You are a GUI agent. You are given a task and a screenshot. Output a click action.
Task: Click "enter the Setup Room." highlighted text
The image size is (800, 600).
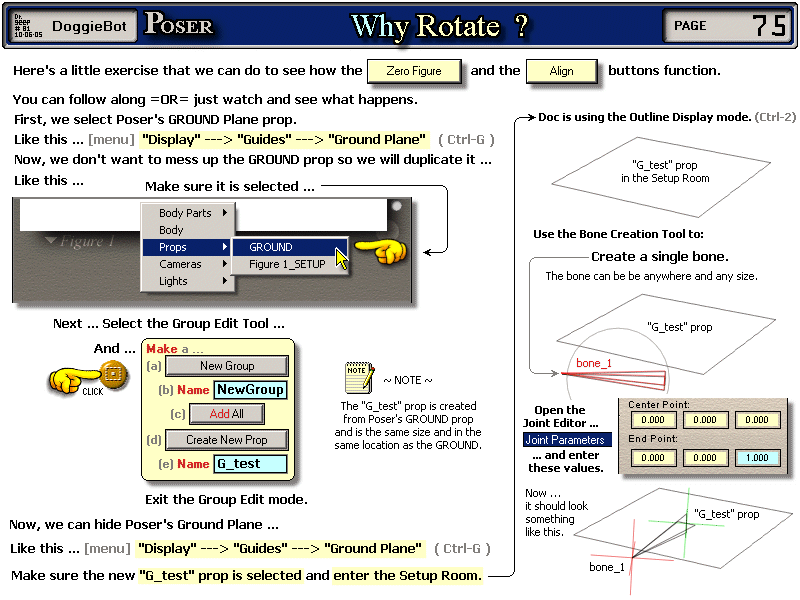(408, 575)
